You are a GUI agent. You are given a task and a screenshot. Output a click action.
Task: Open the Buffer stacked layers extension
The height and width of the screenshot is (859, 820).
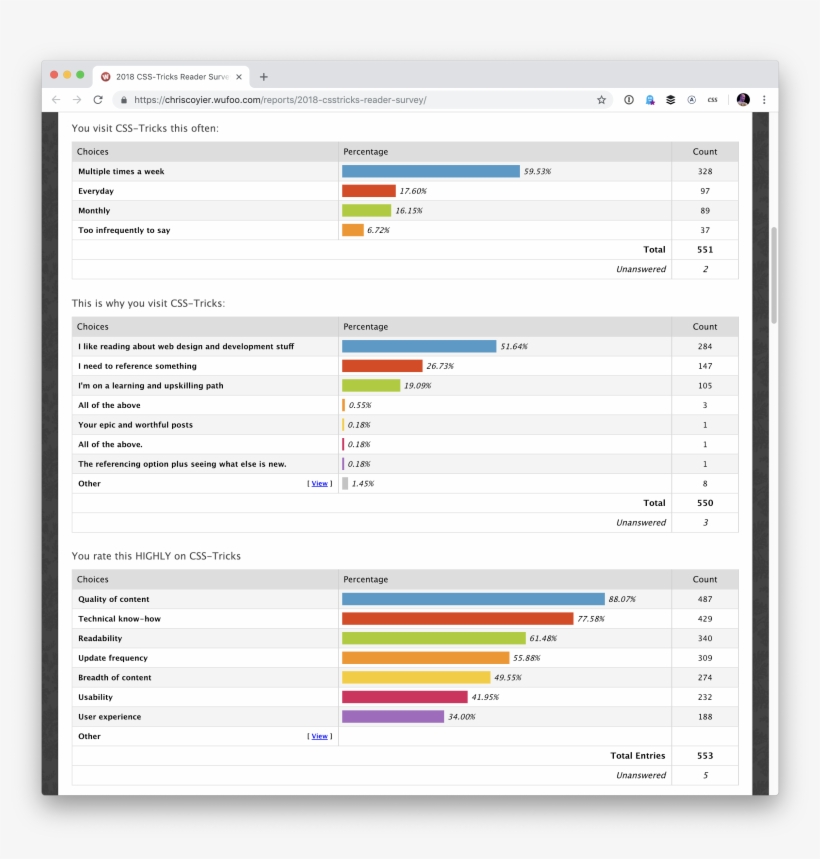[x=670, y=100]
